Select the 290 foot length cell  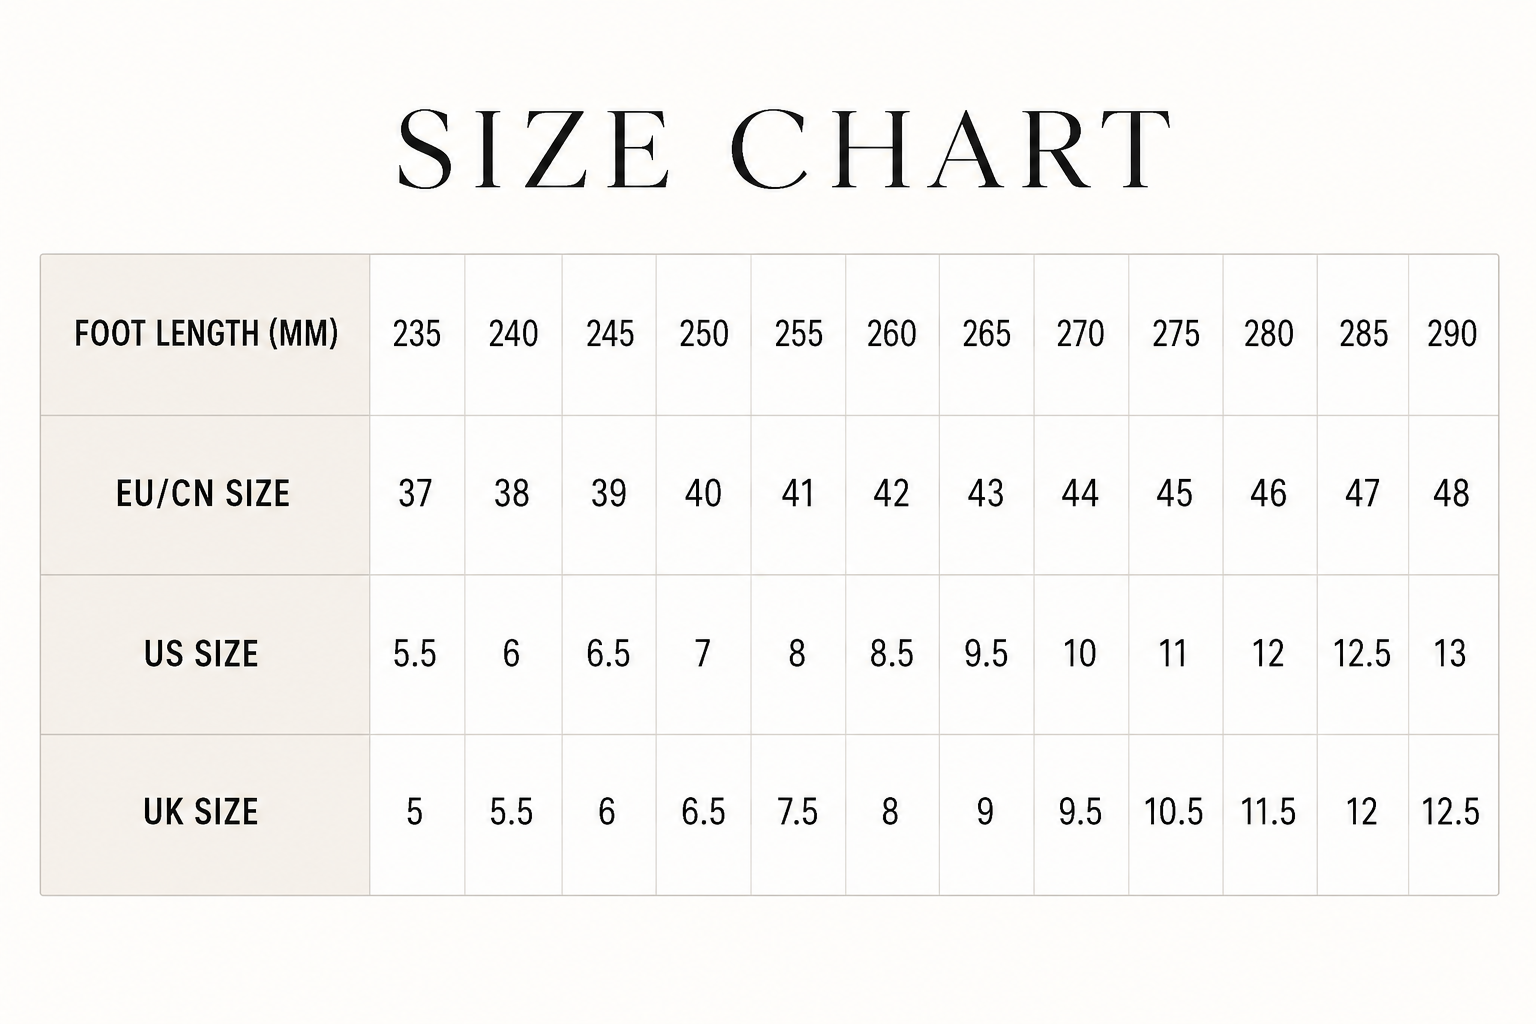(1453, 335)
